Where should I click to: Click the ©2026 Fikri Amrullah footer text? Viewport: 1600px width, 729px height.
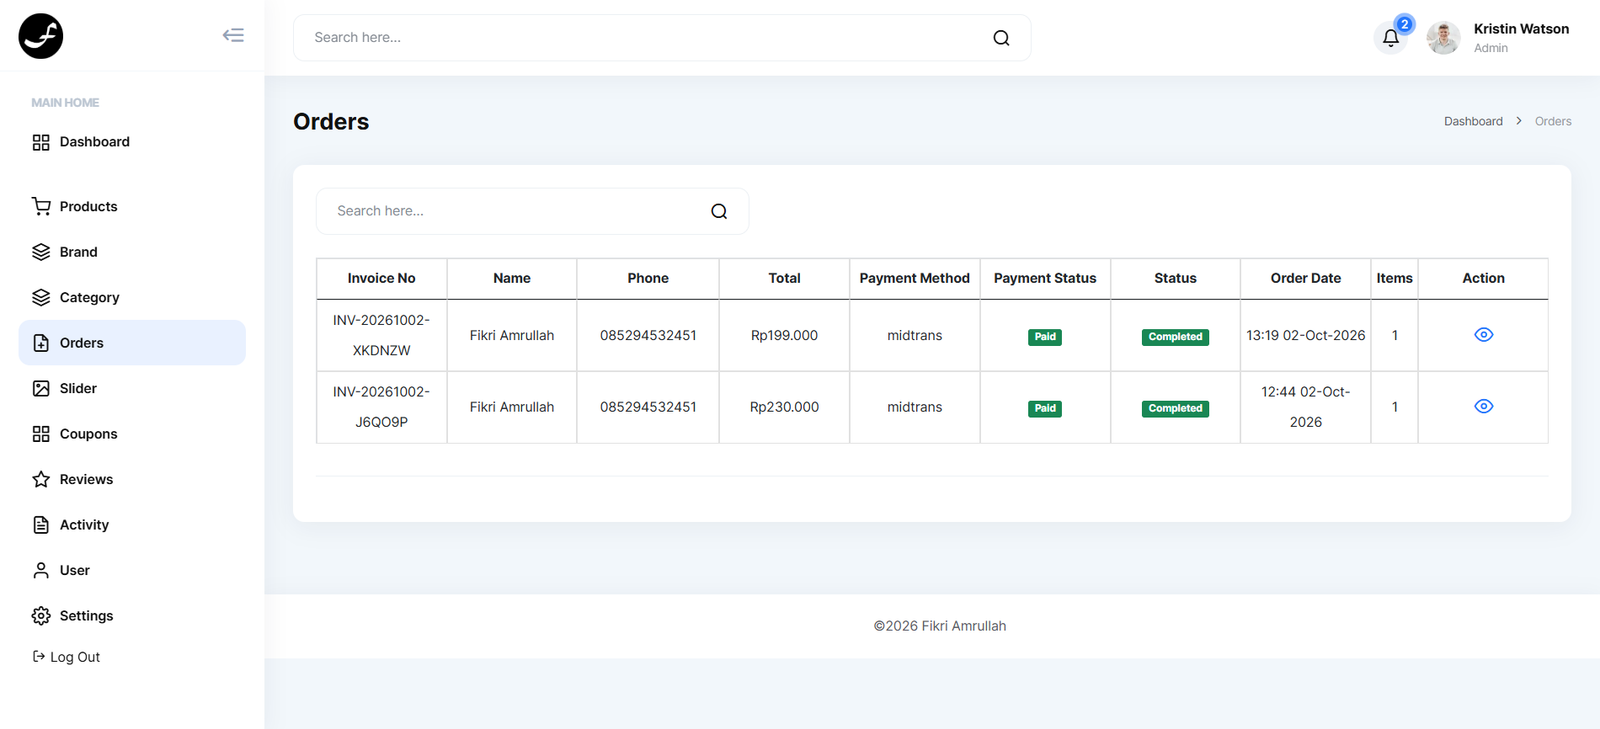(x=940, y=626)
